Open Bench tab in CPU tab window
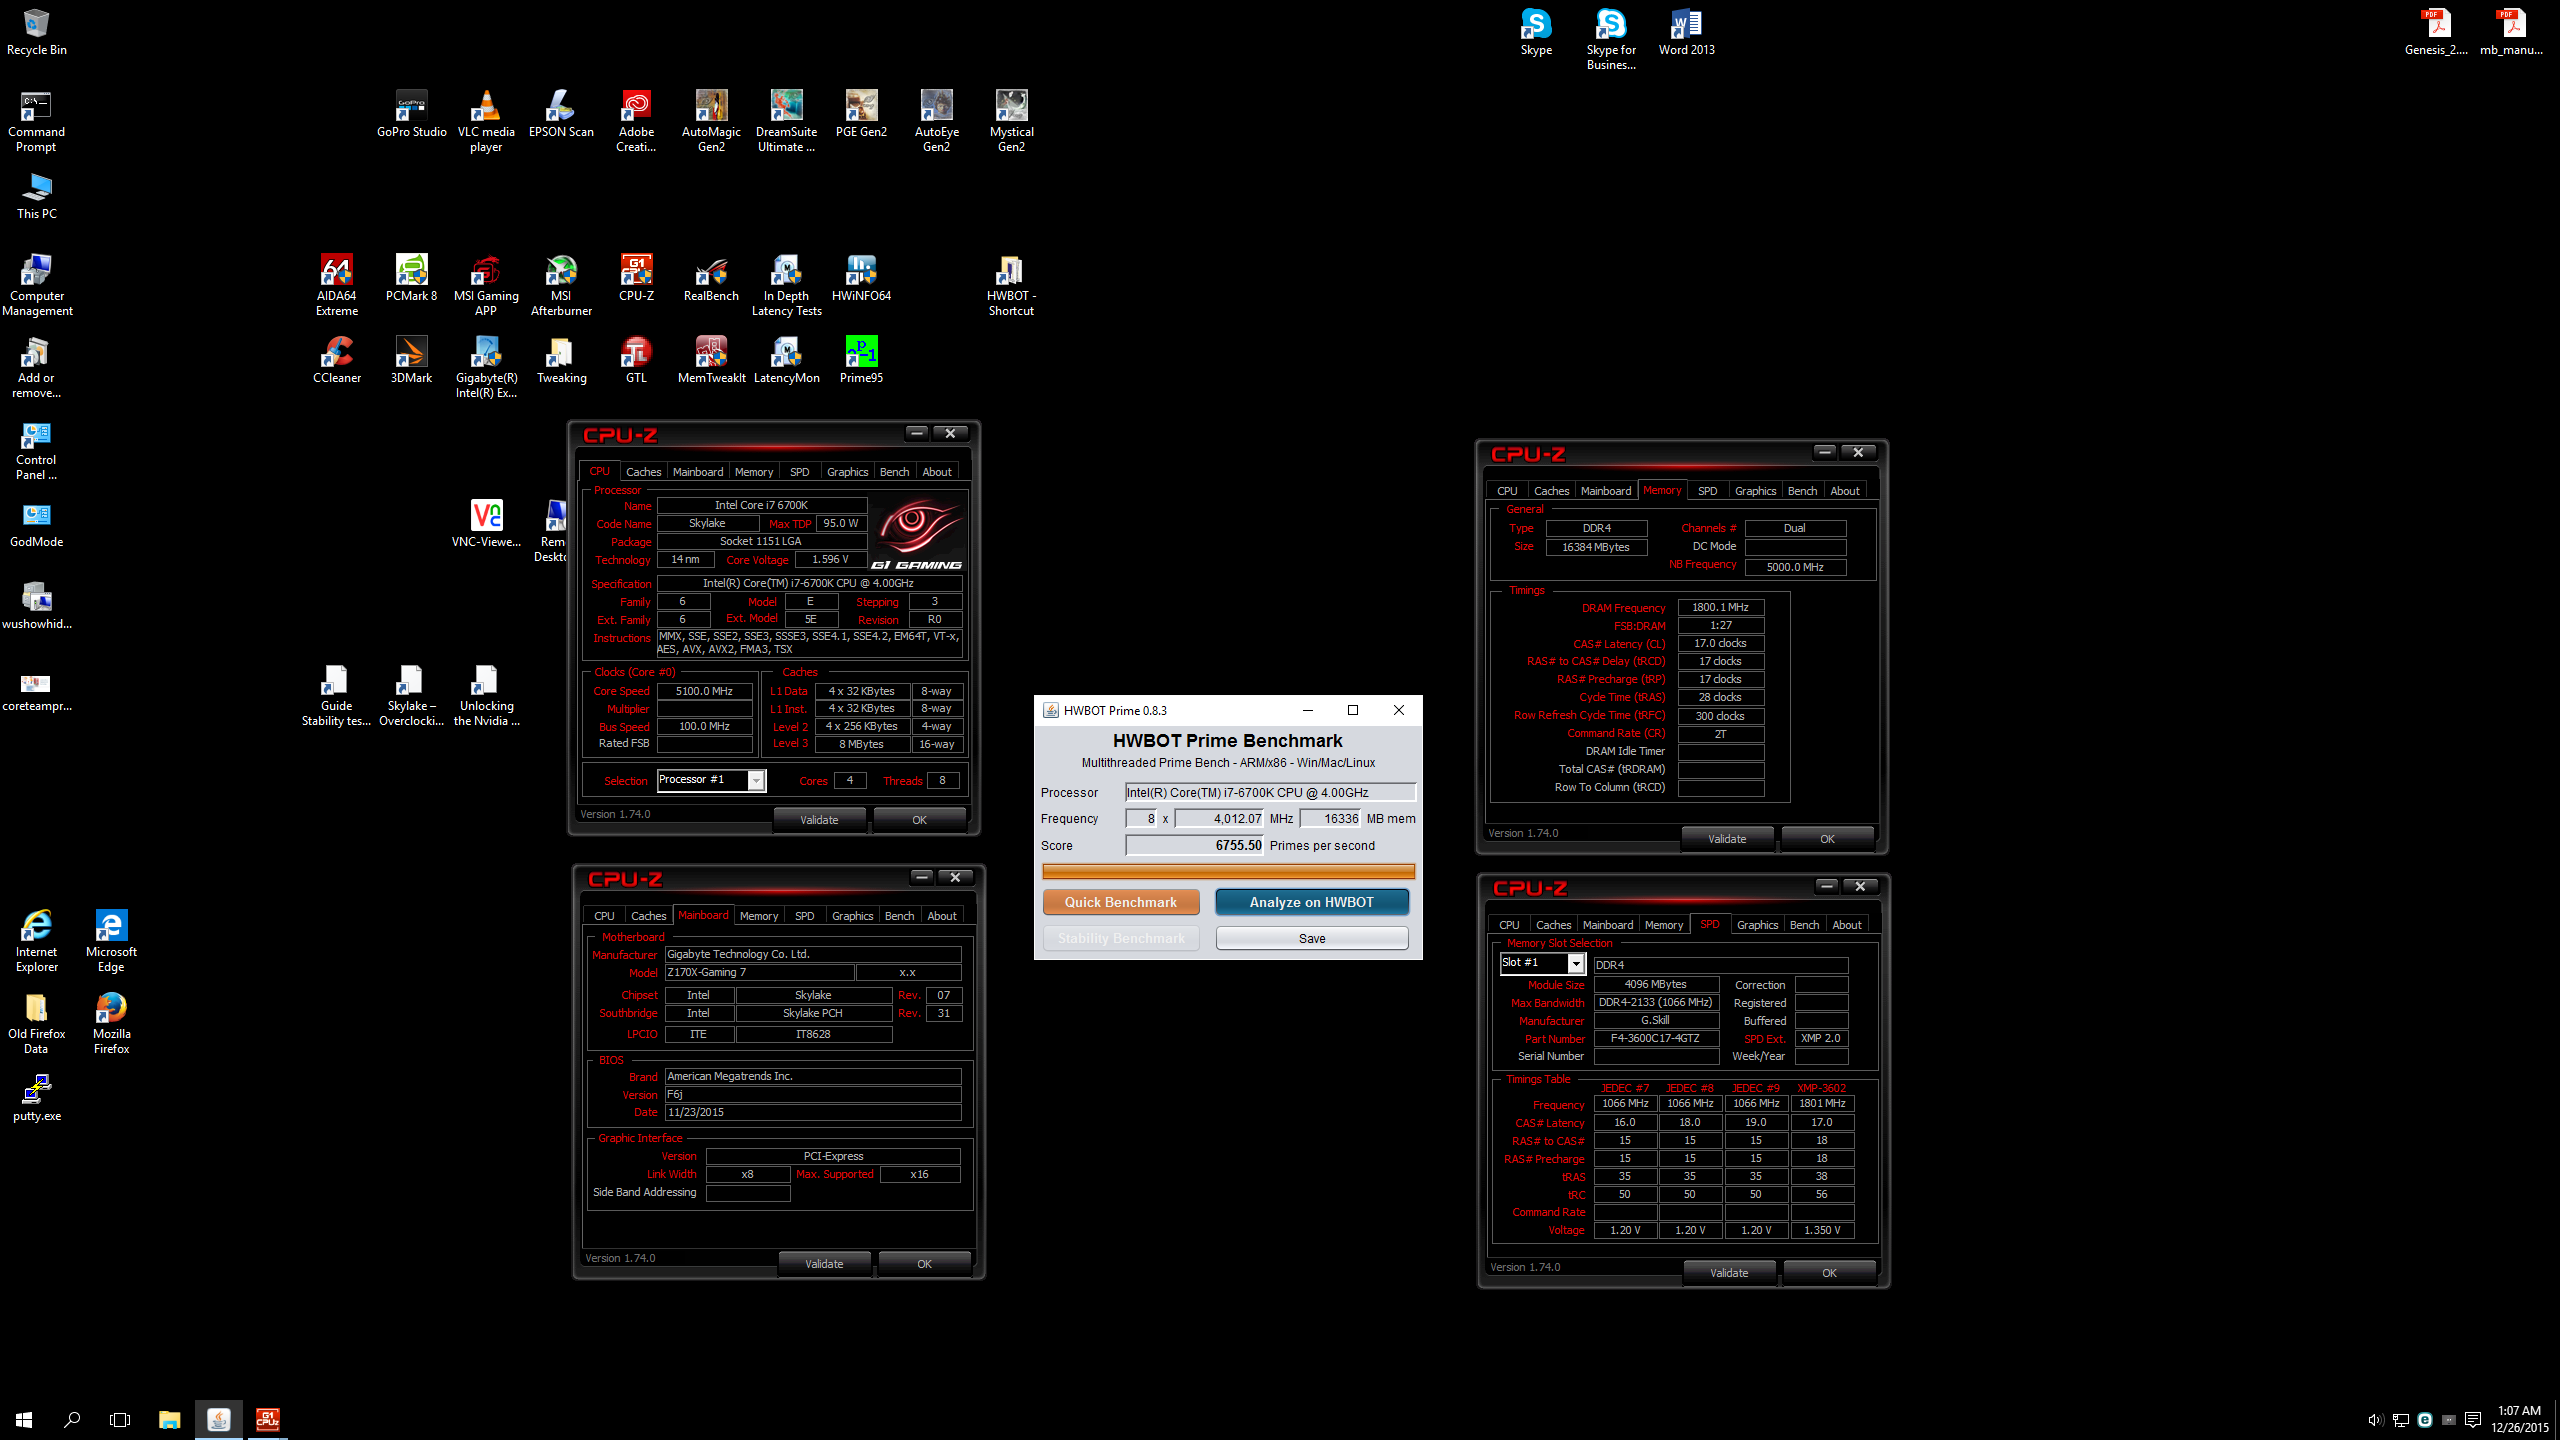This screenshot has height=1440, width=2560. (894, 472)
